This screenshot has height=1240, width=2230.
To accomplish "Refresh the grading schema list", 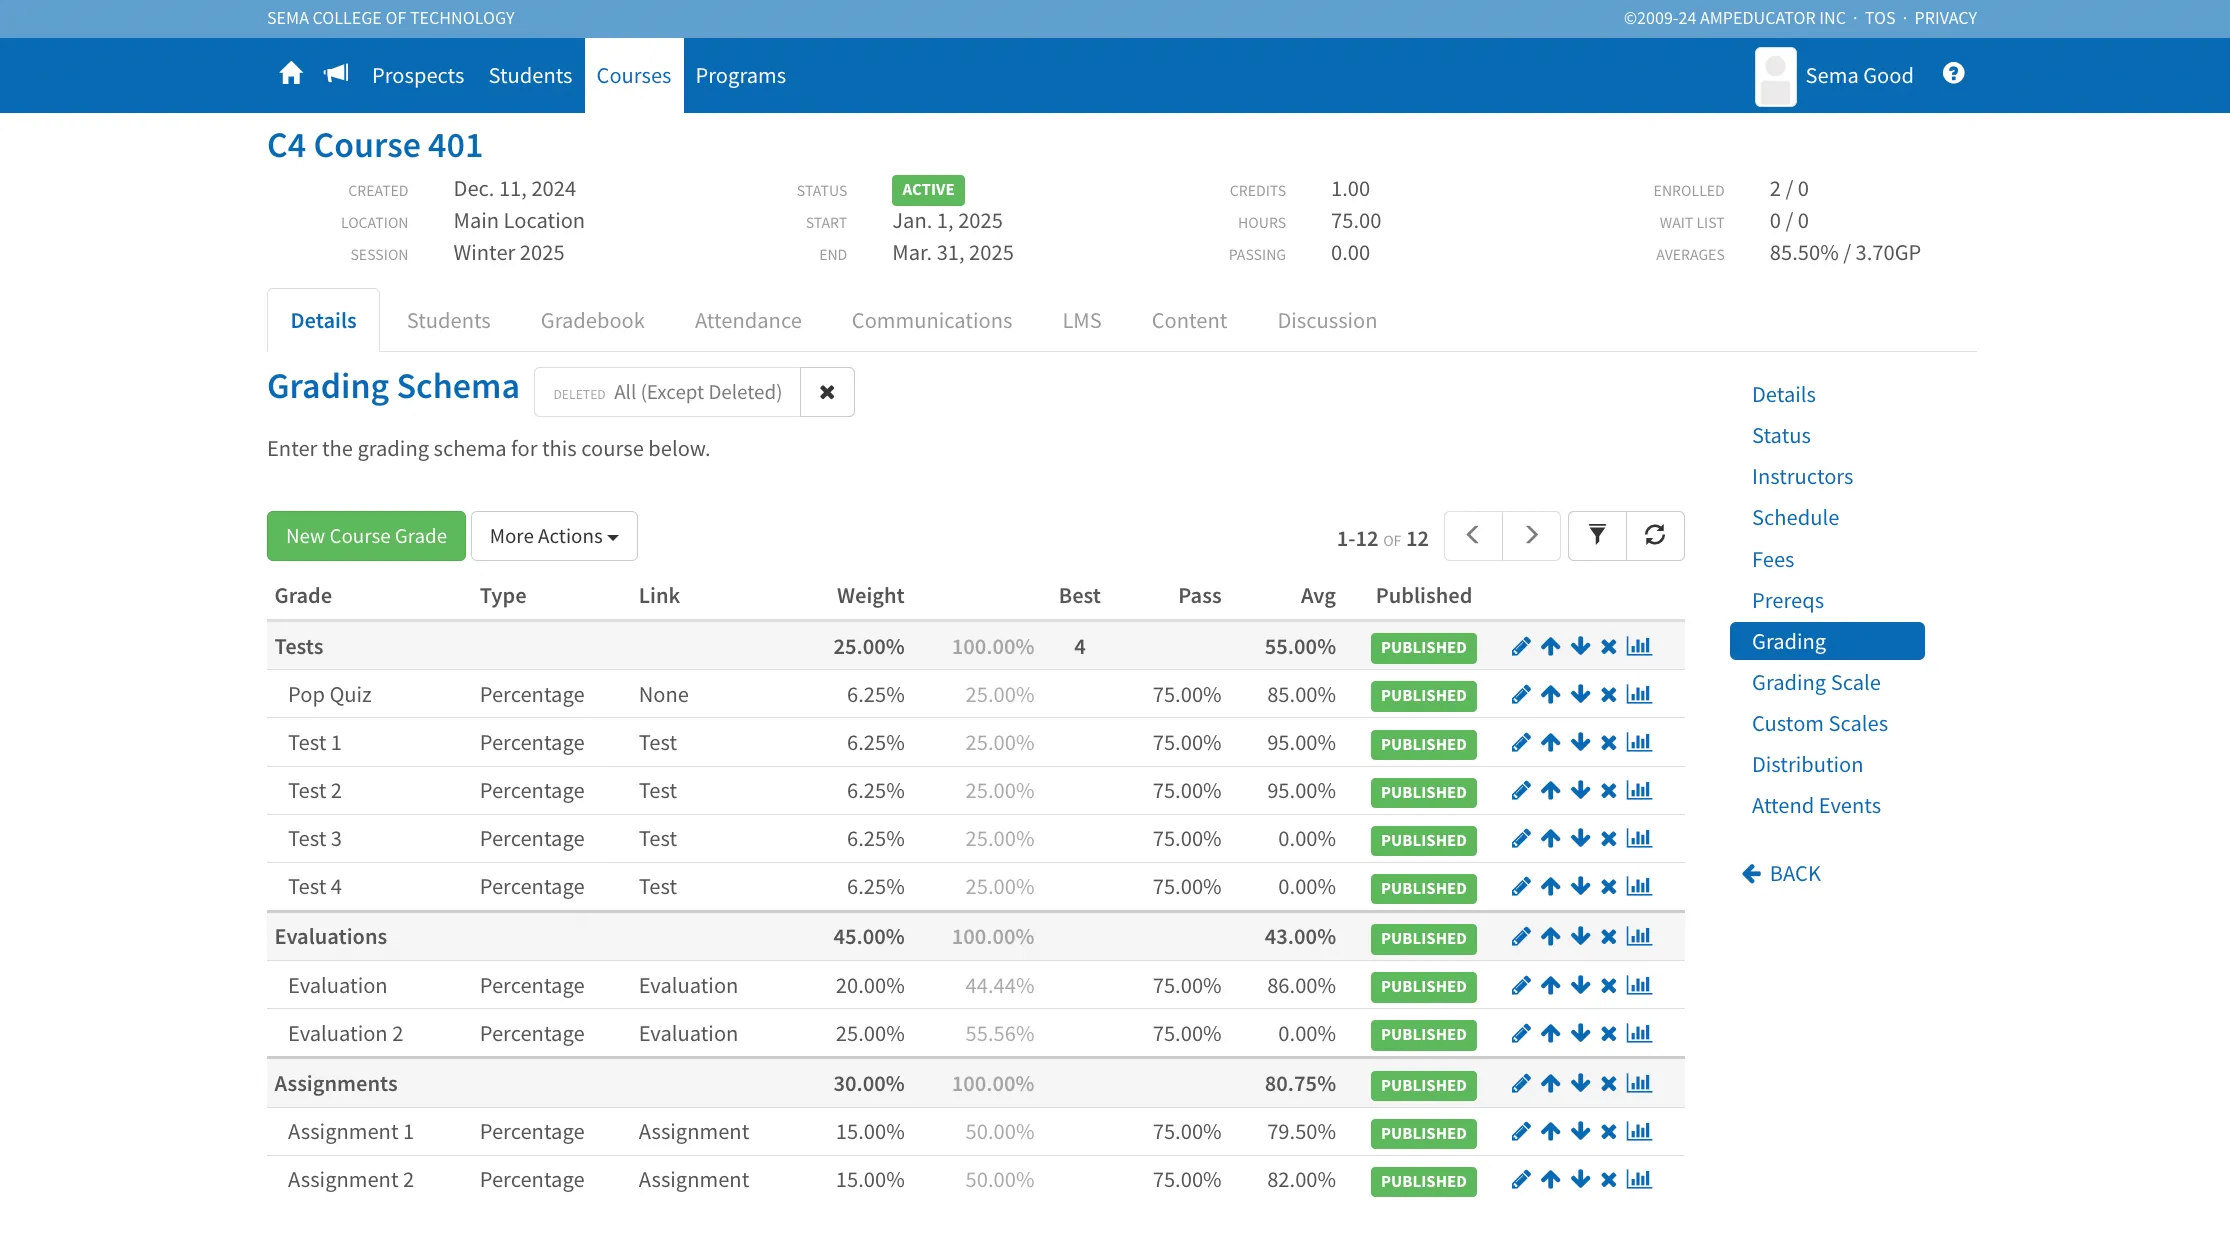I will pos(1655,535).
